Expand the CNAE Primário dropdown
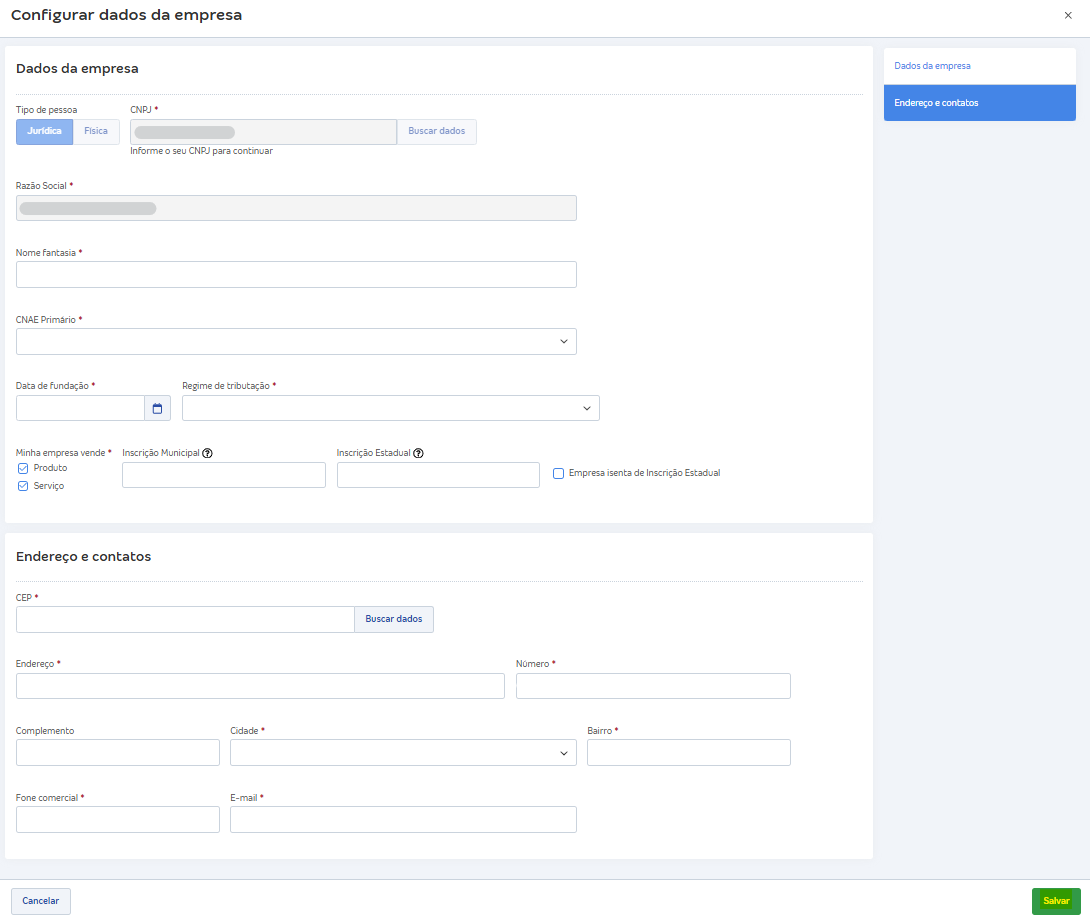1090x919 pixels. 296,342
